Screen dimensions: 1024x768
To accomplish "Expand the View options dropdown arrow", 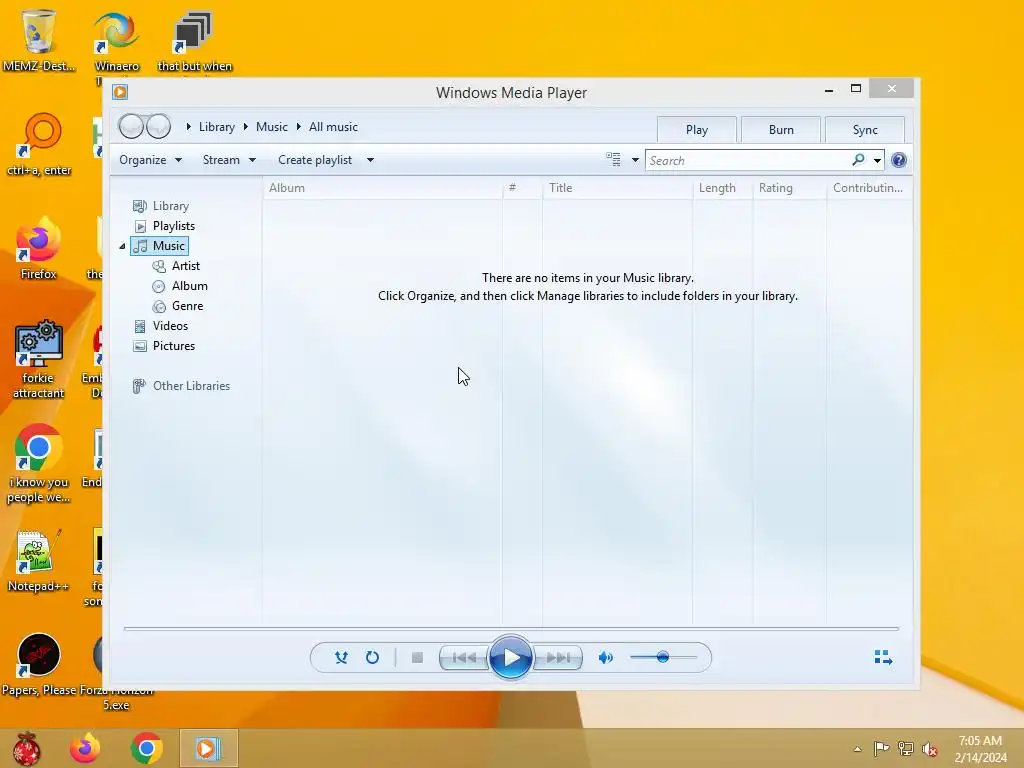I will (635, 160).
